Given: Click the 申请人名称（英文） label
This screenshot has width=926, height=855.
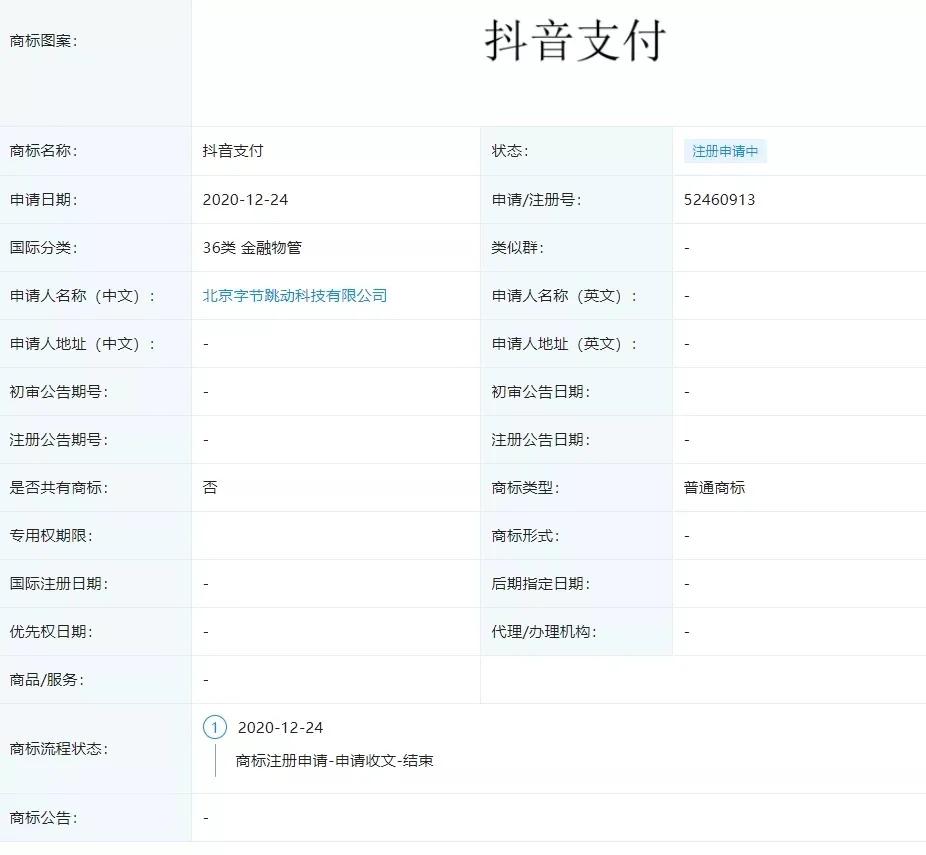Looking at the screenshot, I should [564, 296].
